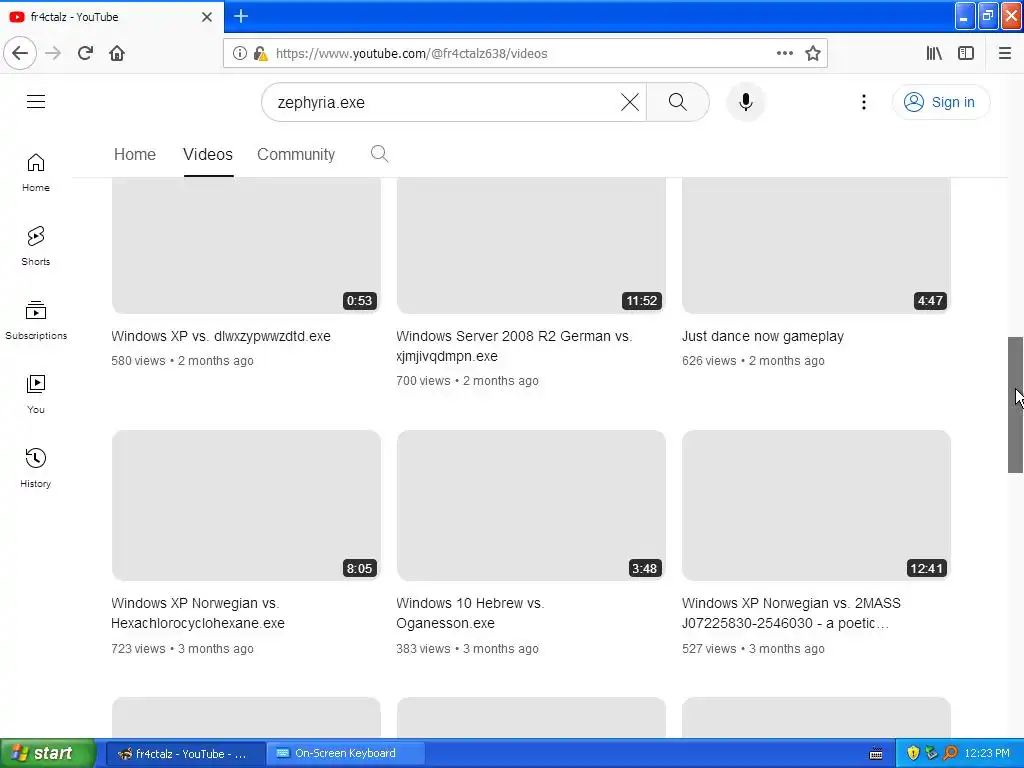Open a new browser tab
The width and height of the screenshot is (1024, 768).
coord(241,16)
